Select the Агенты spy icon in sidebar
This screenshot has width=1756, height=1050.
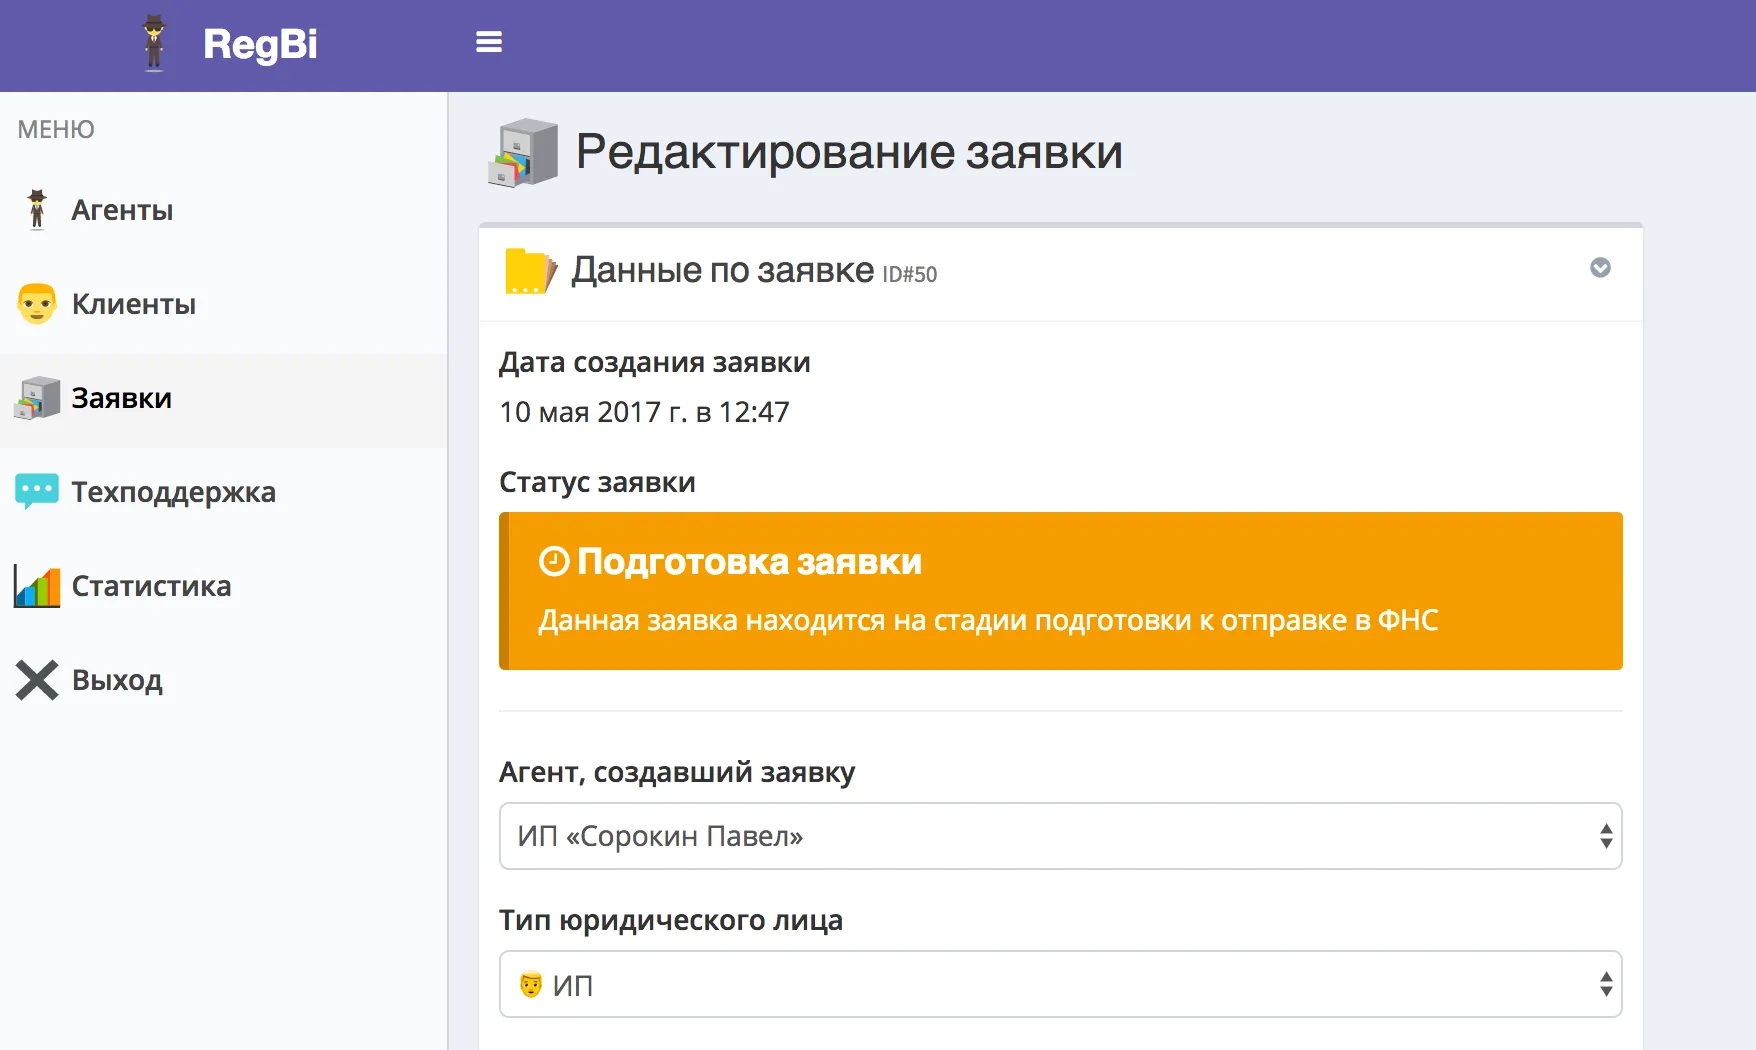tap(36, 210)
